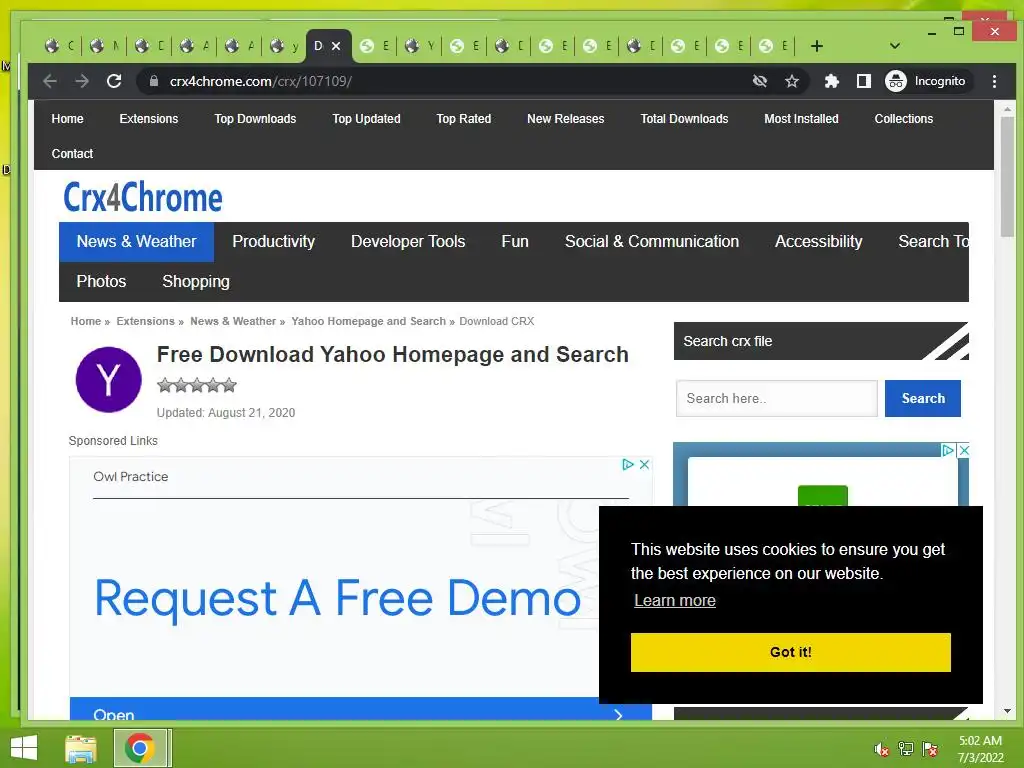The height and width of the screenshot is (768, 1024).
Task: Select the Productivity category
Action: [x=274, y=242]
